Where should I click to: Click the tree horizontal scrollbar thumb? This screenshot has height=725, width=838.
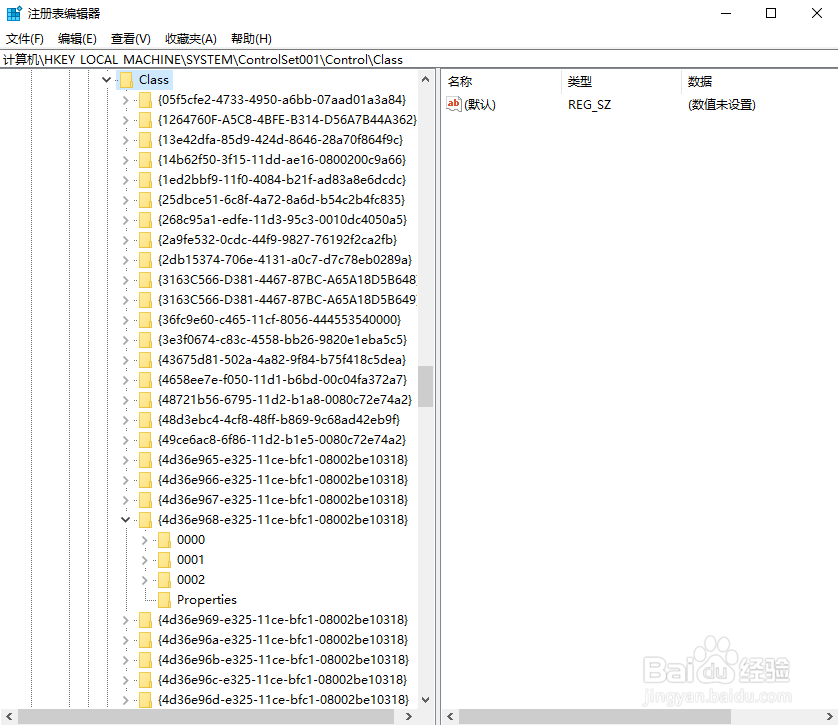click(206, 716)
